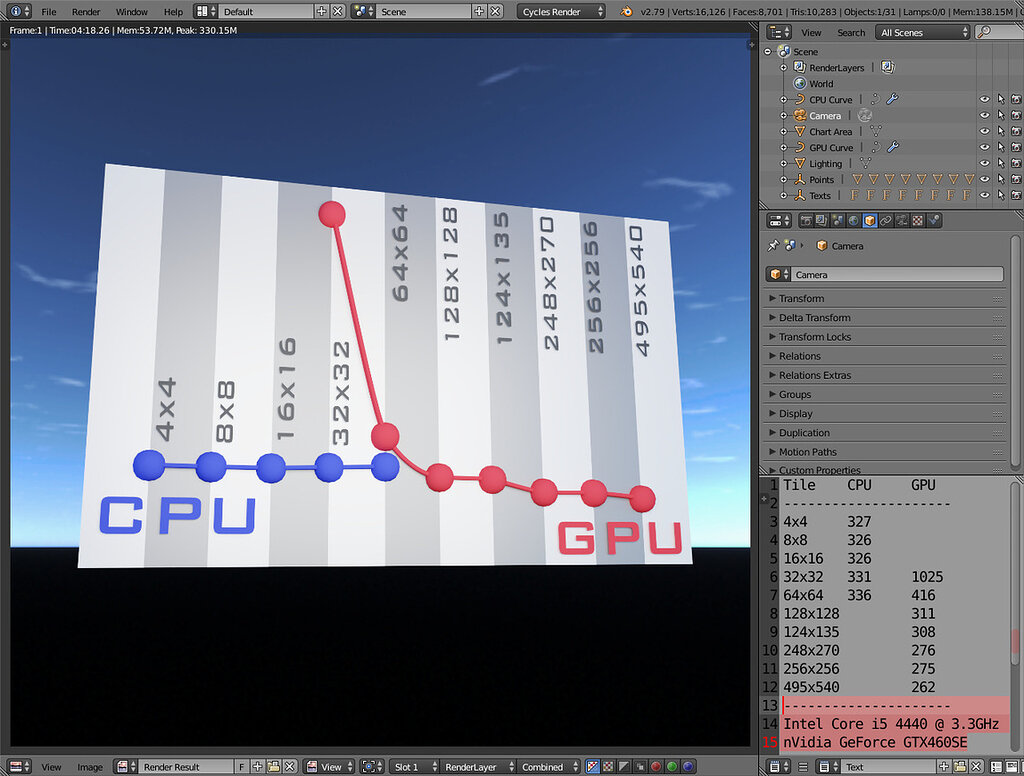Expand the Display panel
1024x776 pixels.
click(885, 413)
